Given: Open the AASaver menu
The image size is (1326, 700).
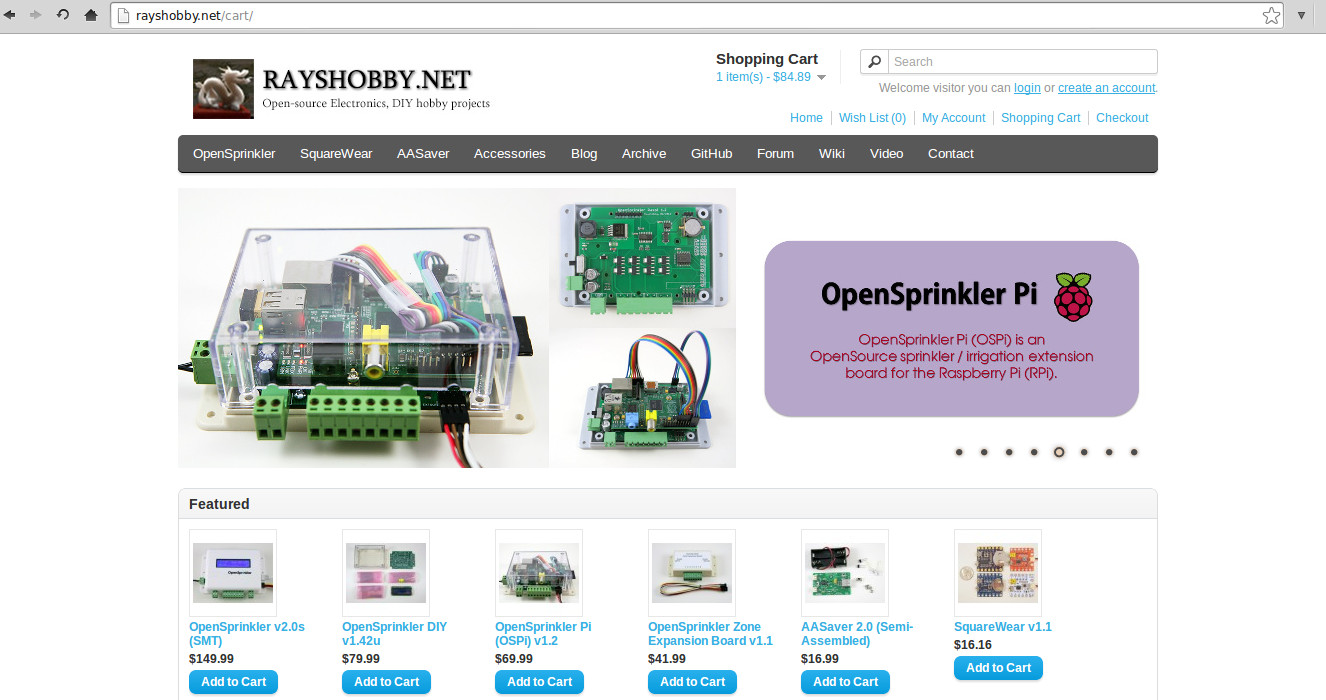Looking at the screenshot, I should tap(423, 154).
